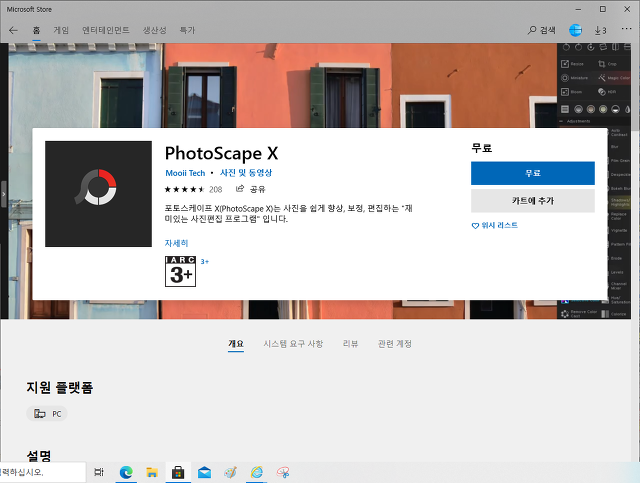This screenshot has width=640, height=483.
Task: Click the left edge expand arrow
Action: click(4, 194)
